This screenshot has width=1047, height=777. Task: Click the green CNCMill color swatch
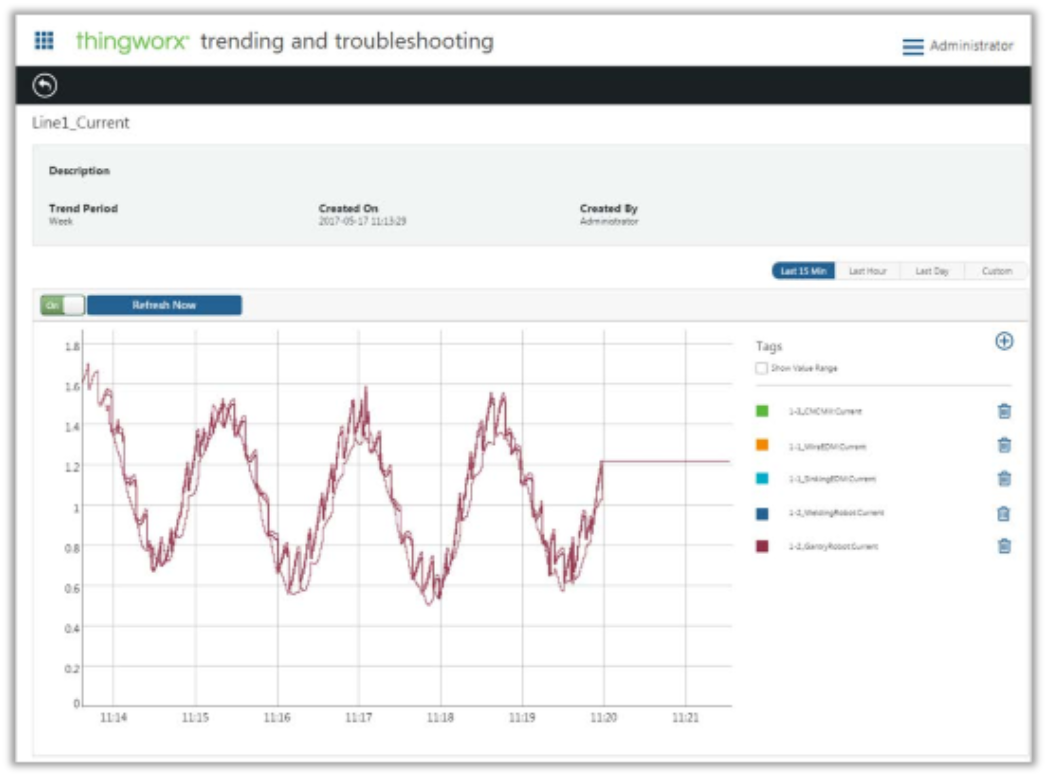pyautogui.click(x=762, y=411)
